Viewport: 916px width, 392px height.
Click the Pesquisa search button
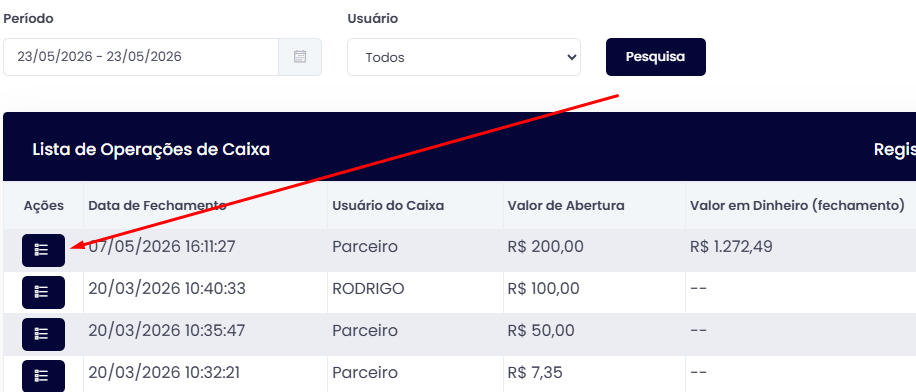[655, 57]
